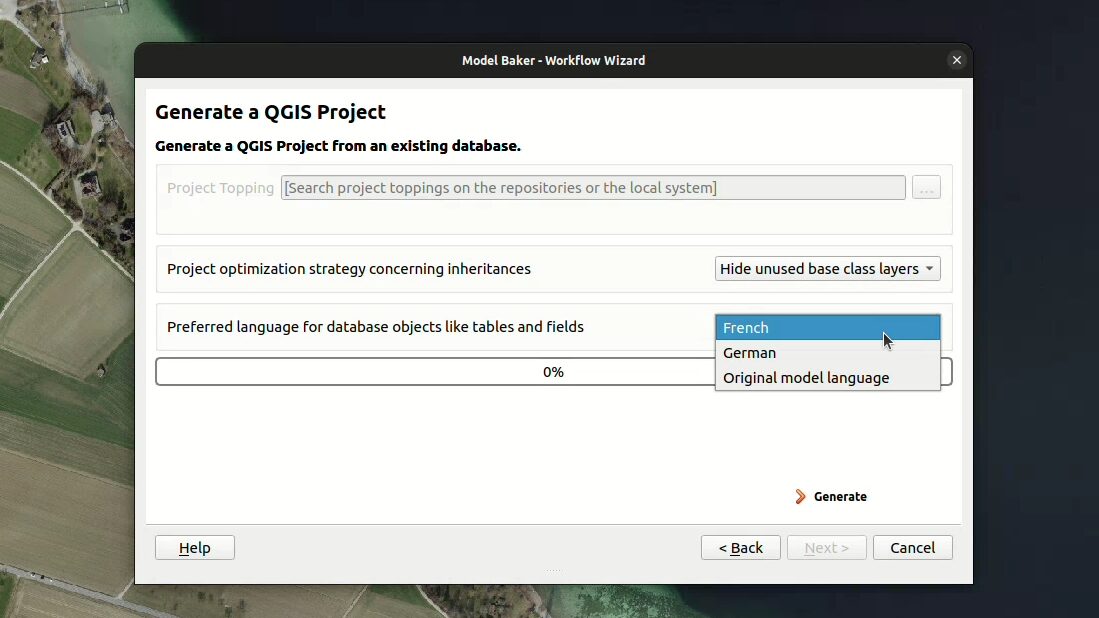1099x618 pixels.
Task: Click the Generate a QGIS Project heading
Action: (270, 112)
